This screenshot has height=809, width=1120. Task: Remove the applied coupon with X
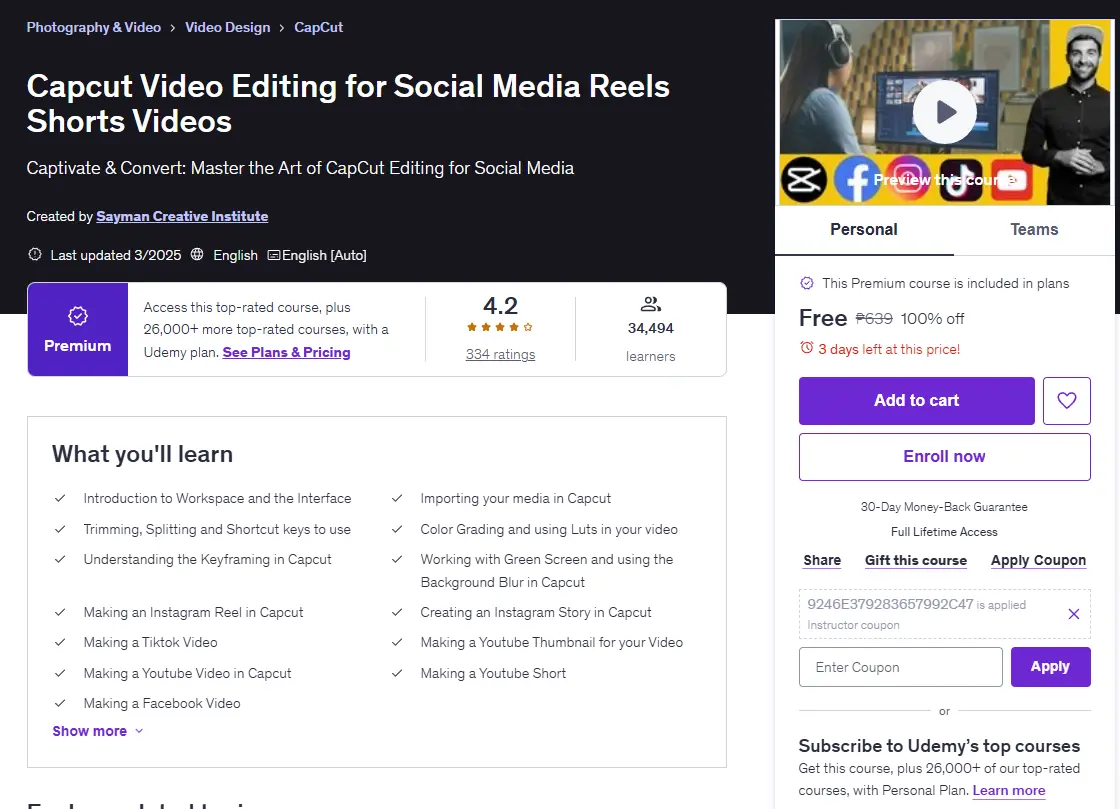click(x=1074, y=614)
